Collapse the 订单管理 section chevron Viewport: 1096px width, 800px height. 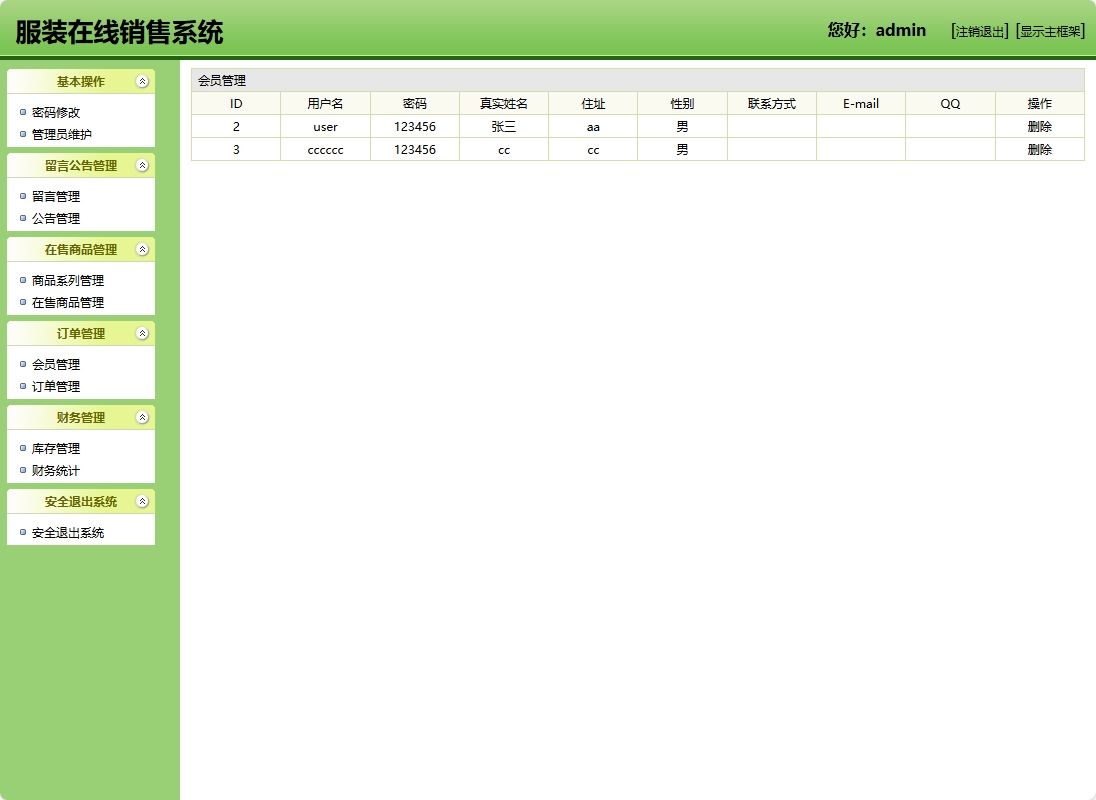tap(142, 333)
